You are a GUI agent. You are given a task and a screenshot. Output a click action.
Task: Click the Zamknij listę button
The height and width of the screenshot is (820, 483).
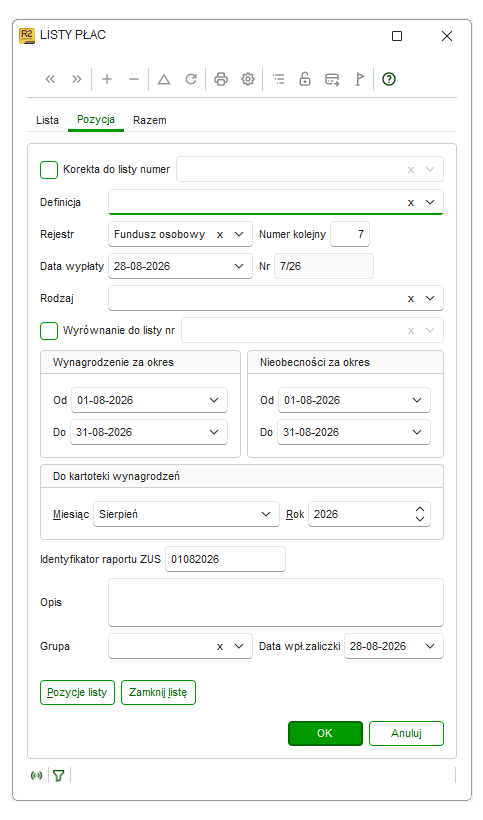(x=158, y=692)
